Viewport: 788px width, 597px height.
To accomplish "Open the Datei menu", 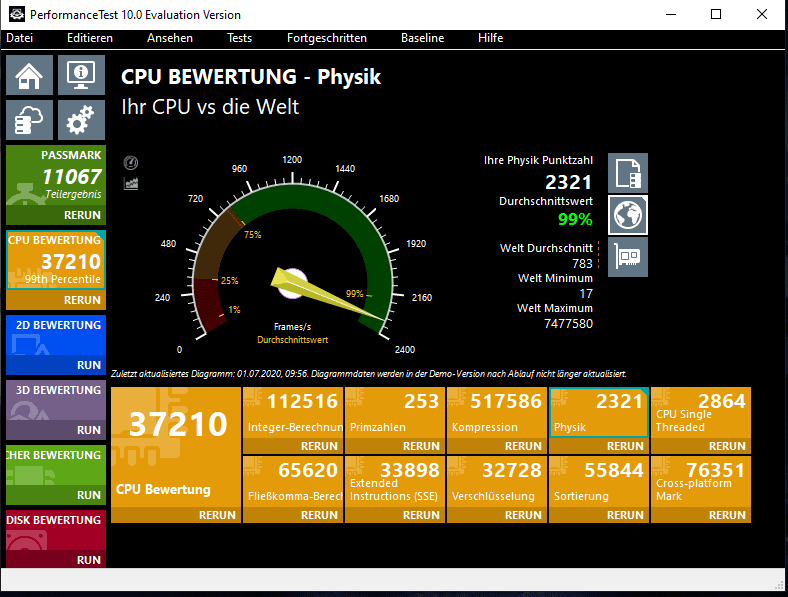I will [x=20, y=38].
